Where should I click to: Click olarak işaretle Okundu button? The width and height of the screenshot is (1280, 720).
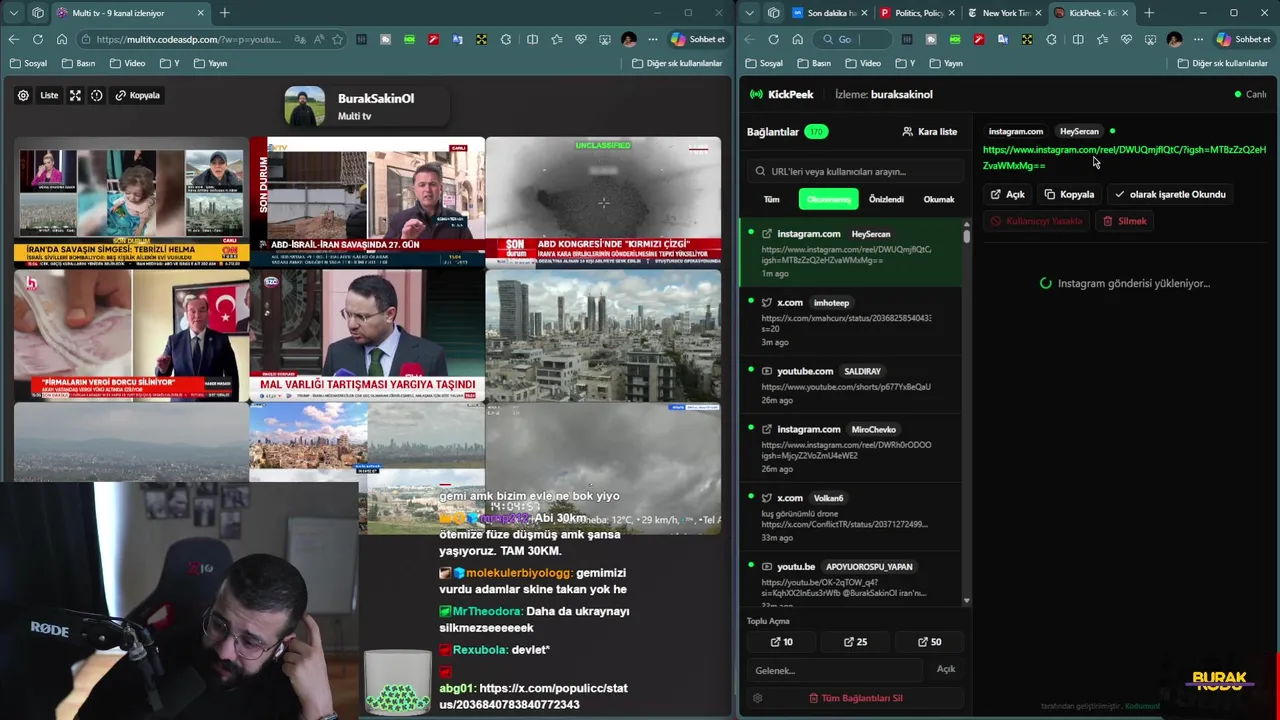[1170, 194]
